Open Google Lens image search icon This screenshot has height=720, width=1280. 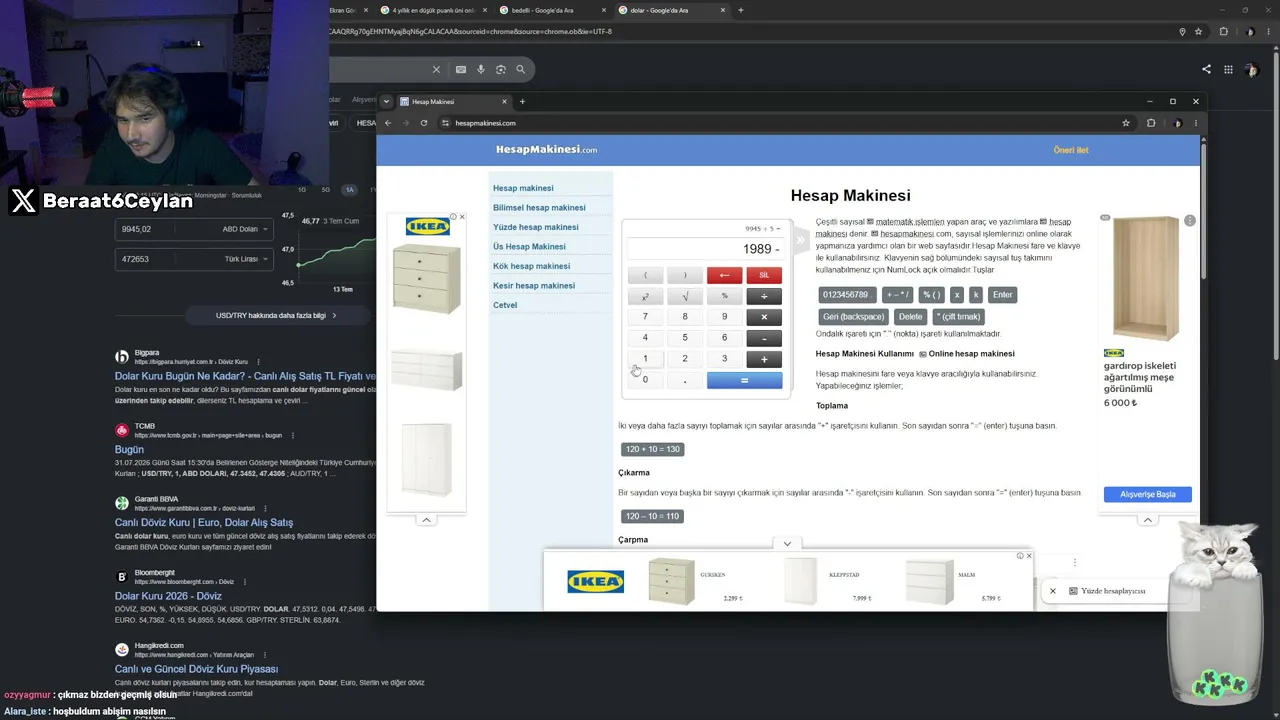501,69
